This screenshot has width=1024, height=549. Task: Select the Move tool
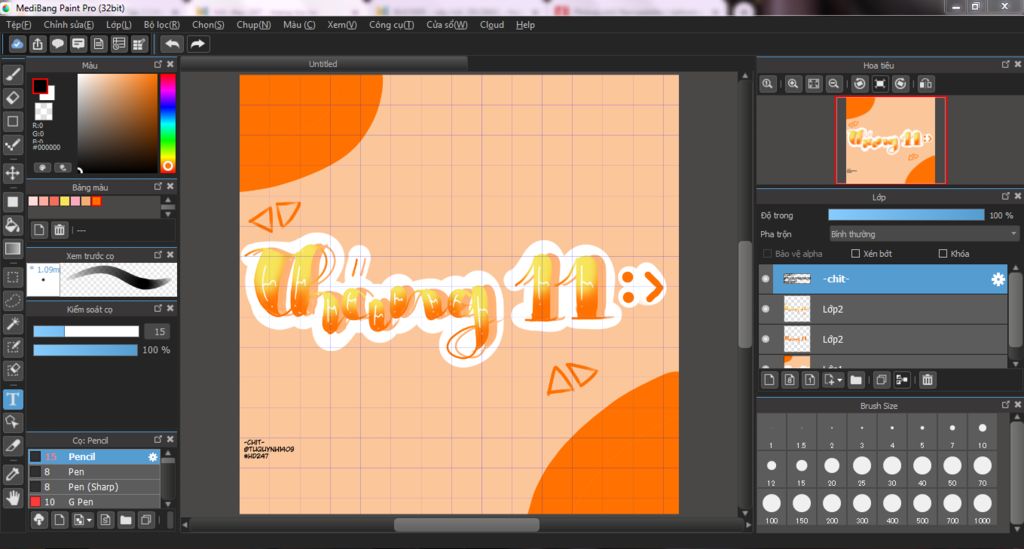click(13, 173)
